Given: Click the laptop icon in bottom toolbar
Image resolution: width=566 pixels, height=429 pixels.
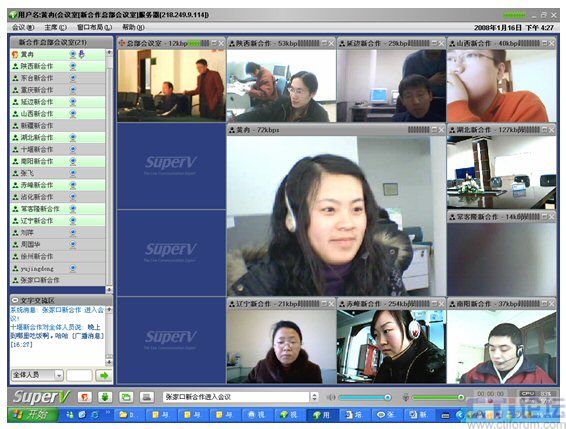Looking at the screenshot, I should (x=147, y=397).
